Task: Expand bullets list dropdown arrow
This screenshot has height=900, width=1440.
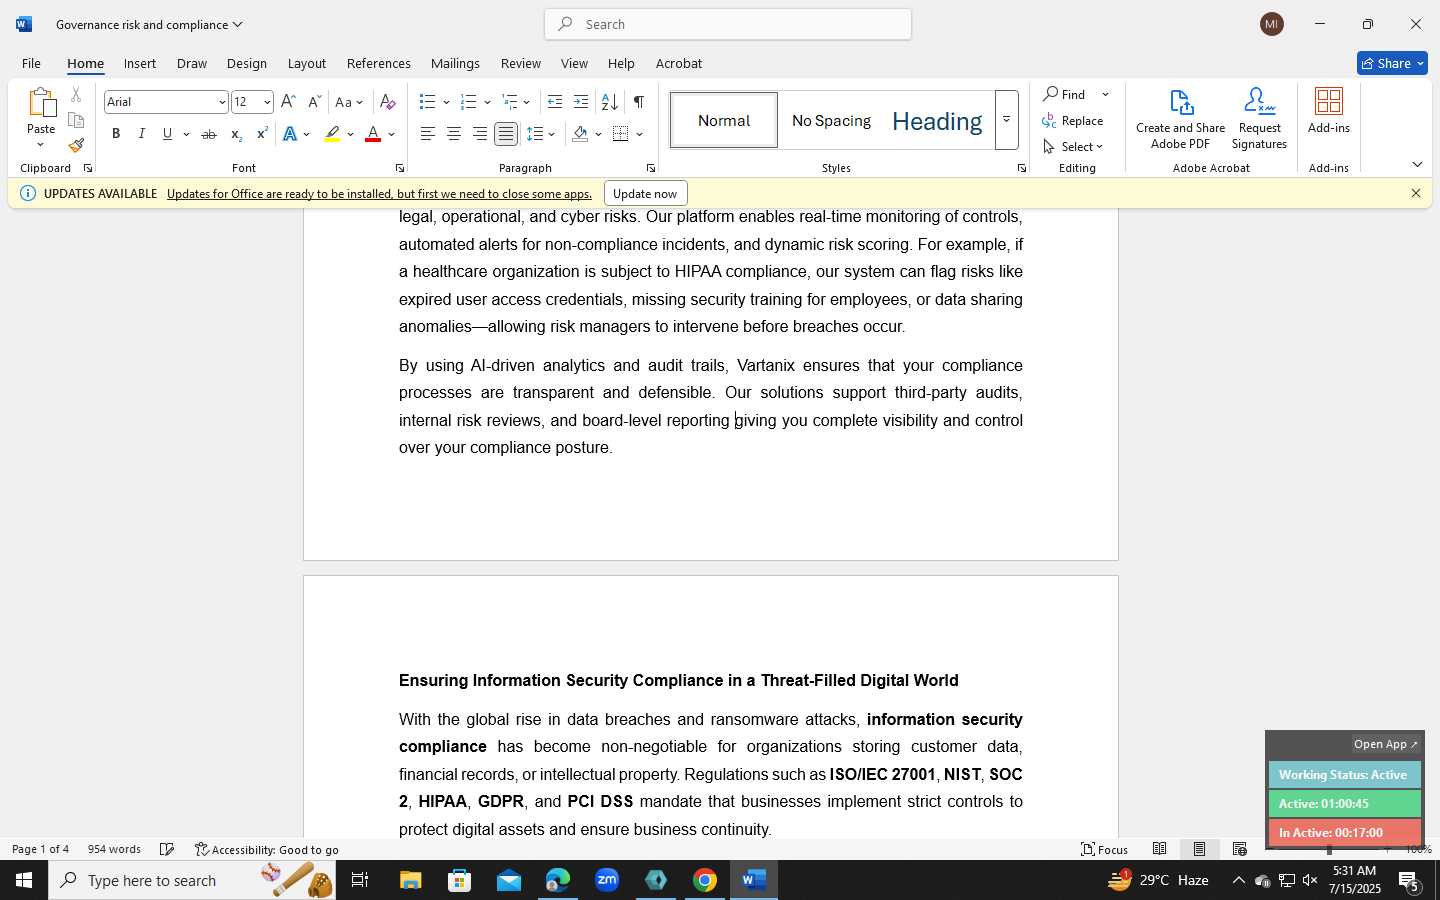Action: 446,102
